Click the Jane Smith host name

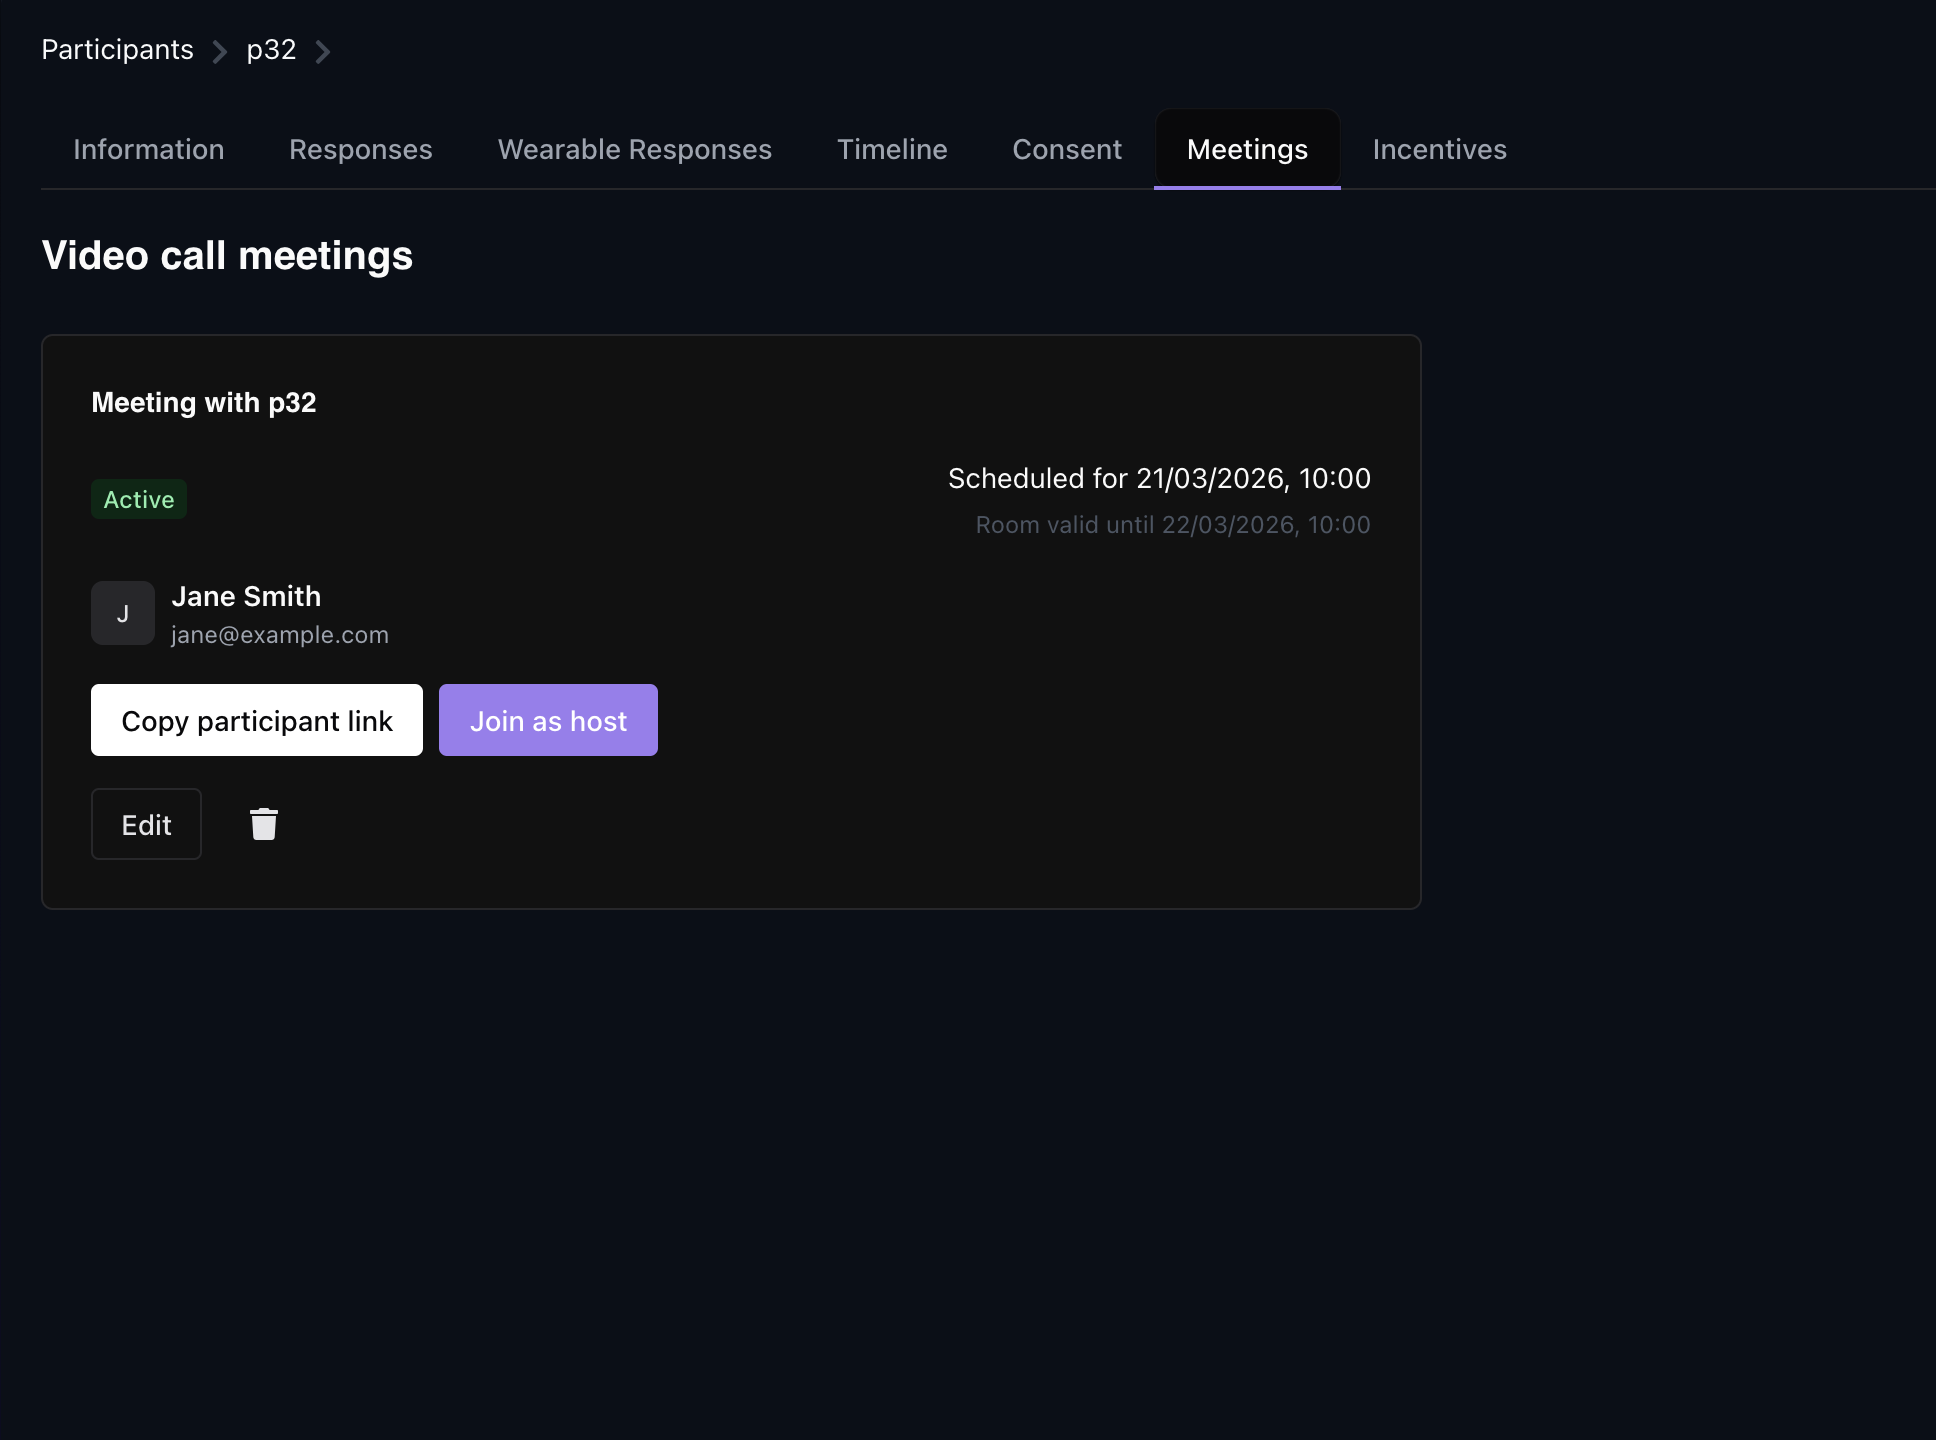click(x=246, y=596)
